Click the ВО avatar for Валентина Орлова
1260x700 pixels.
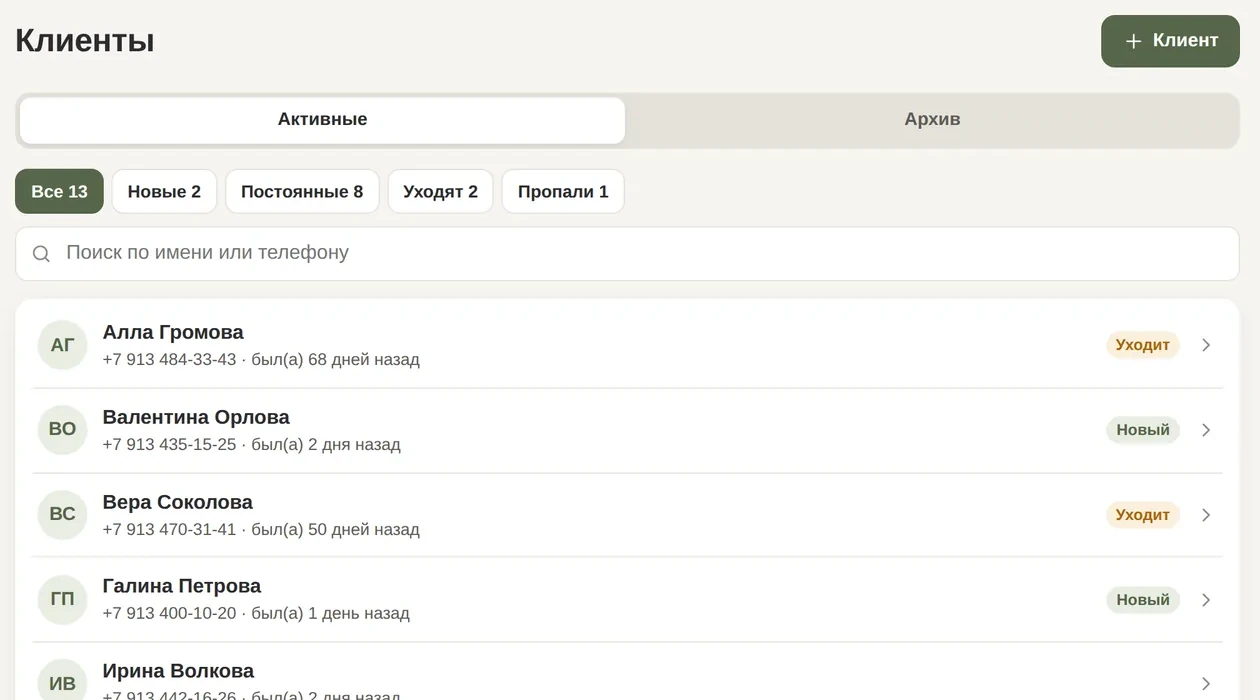point(62,429)
